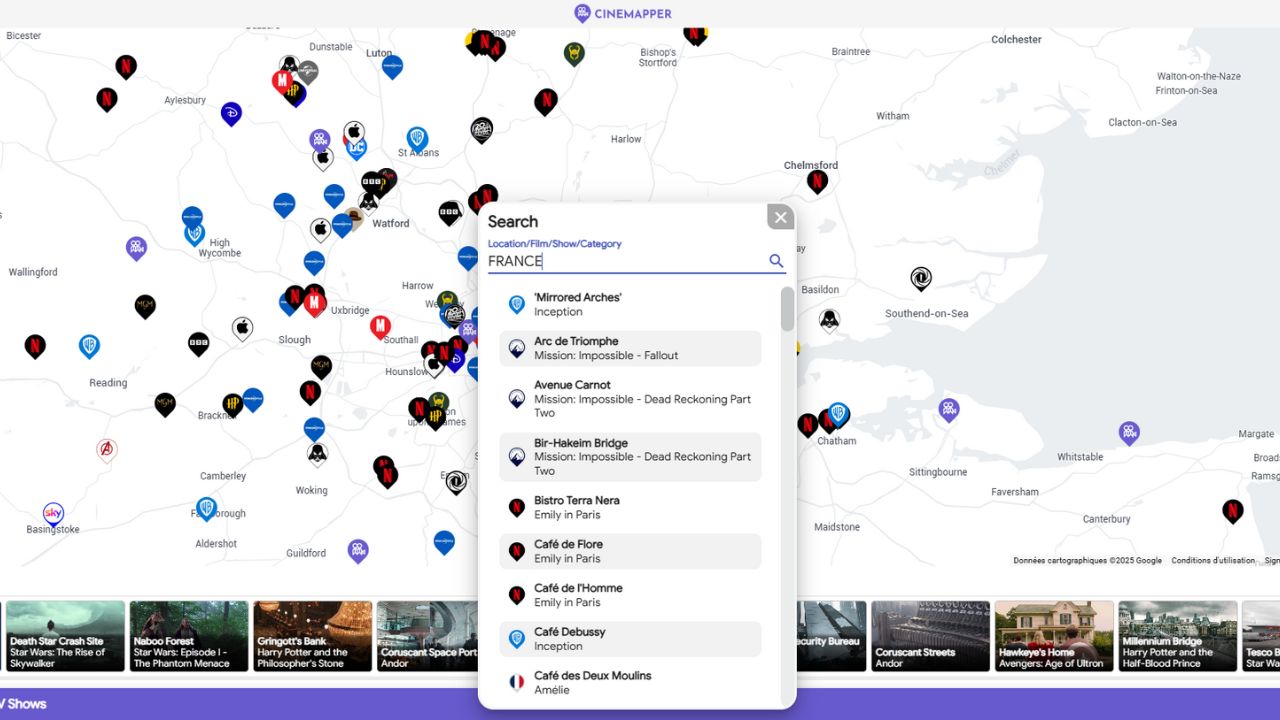Open the Bistro Terra Nera Emily in Paris result
Viewport: 1280px width, 720px height.
pos(630,507)
